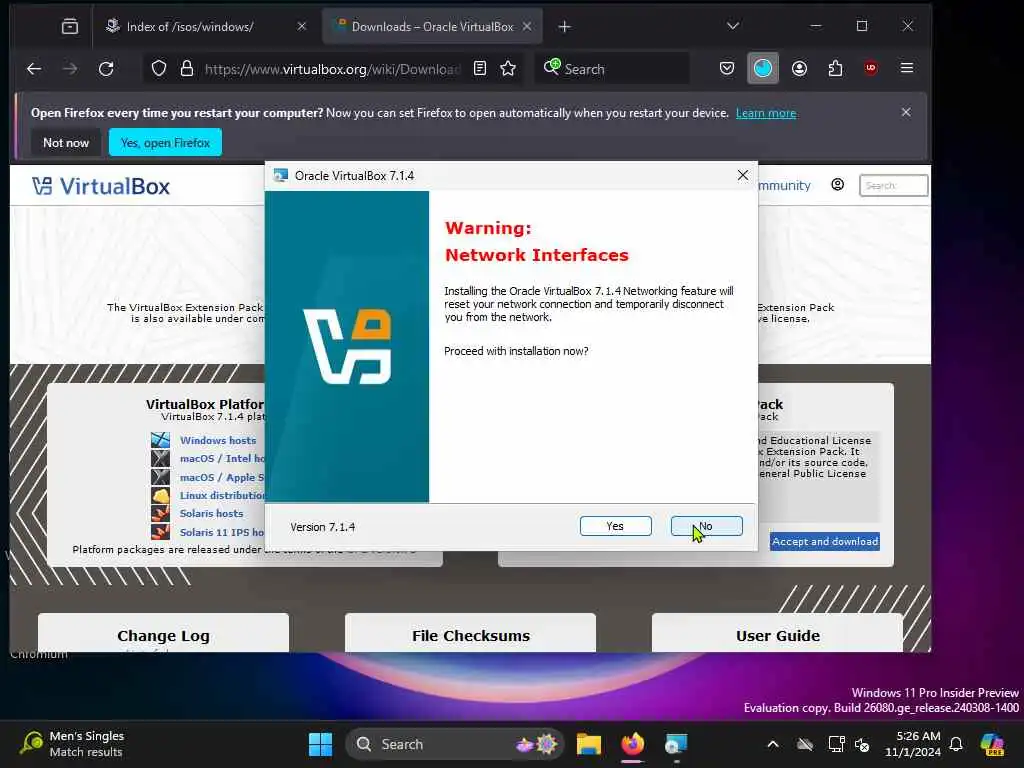Open Firefox View icon in tab bar
This screenshot has height=768, width=1024.
[70, 27]
